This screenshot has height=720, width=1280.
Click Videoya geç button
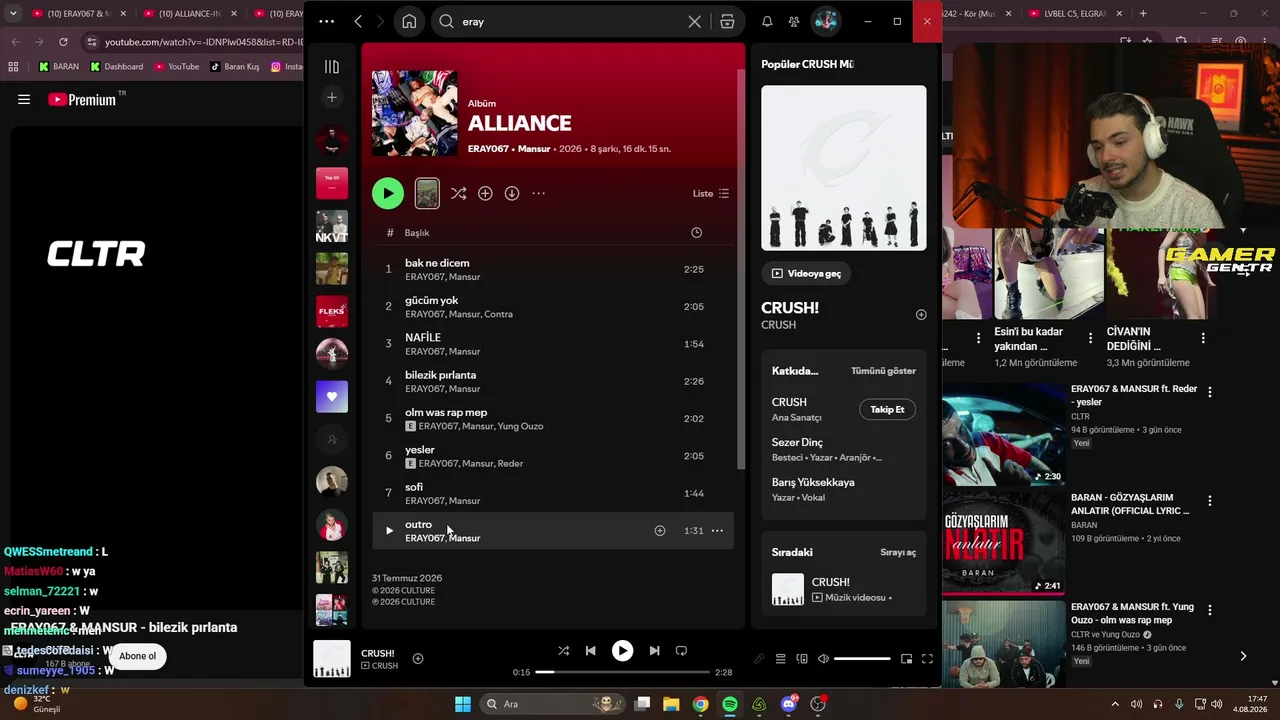pyautogui.click(x=806, y=273)
